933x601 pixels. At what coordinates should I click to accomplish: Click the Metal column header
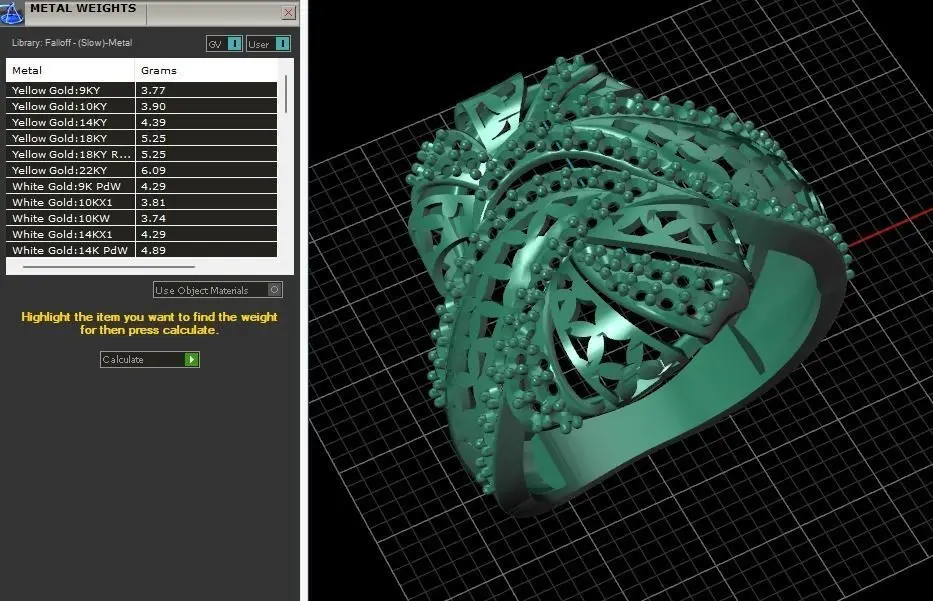click(x=70, y=70)
